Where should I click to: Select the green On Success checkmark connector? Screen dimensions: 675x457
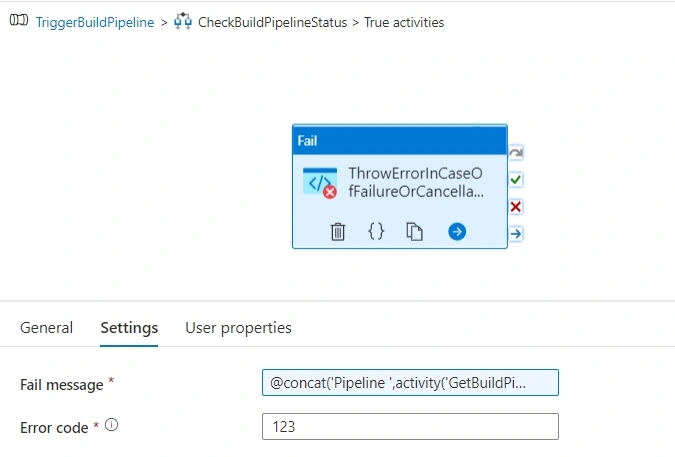click(516, 179)
